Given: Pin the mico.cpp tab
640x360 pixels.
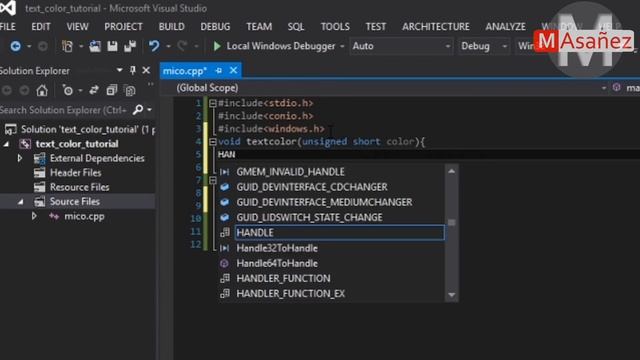Looking at the screenshot, I should 219,71.
